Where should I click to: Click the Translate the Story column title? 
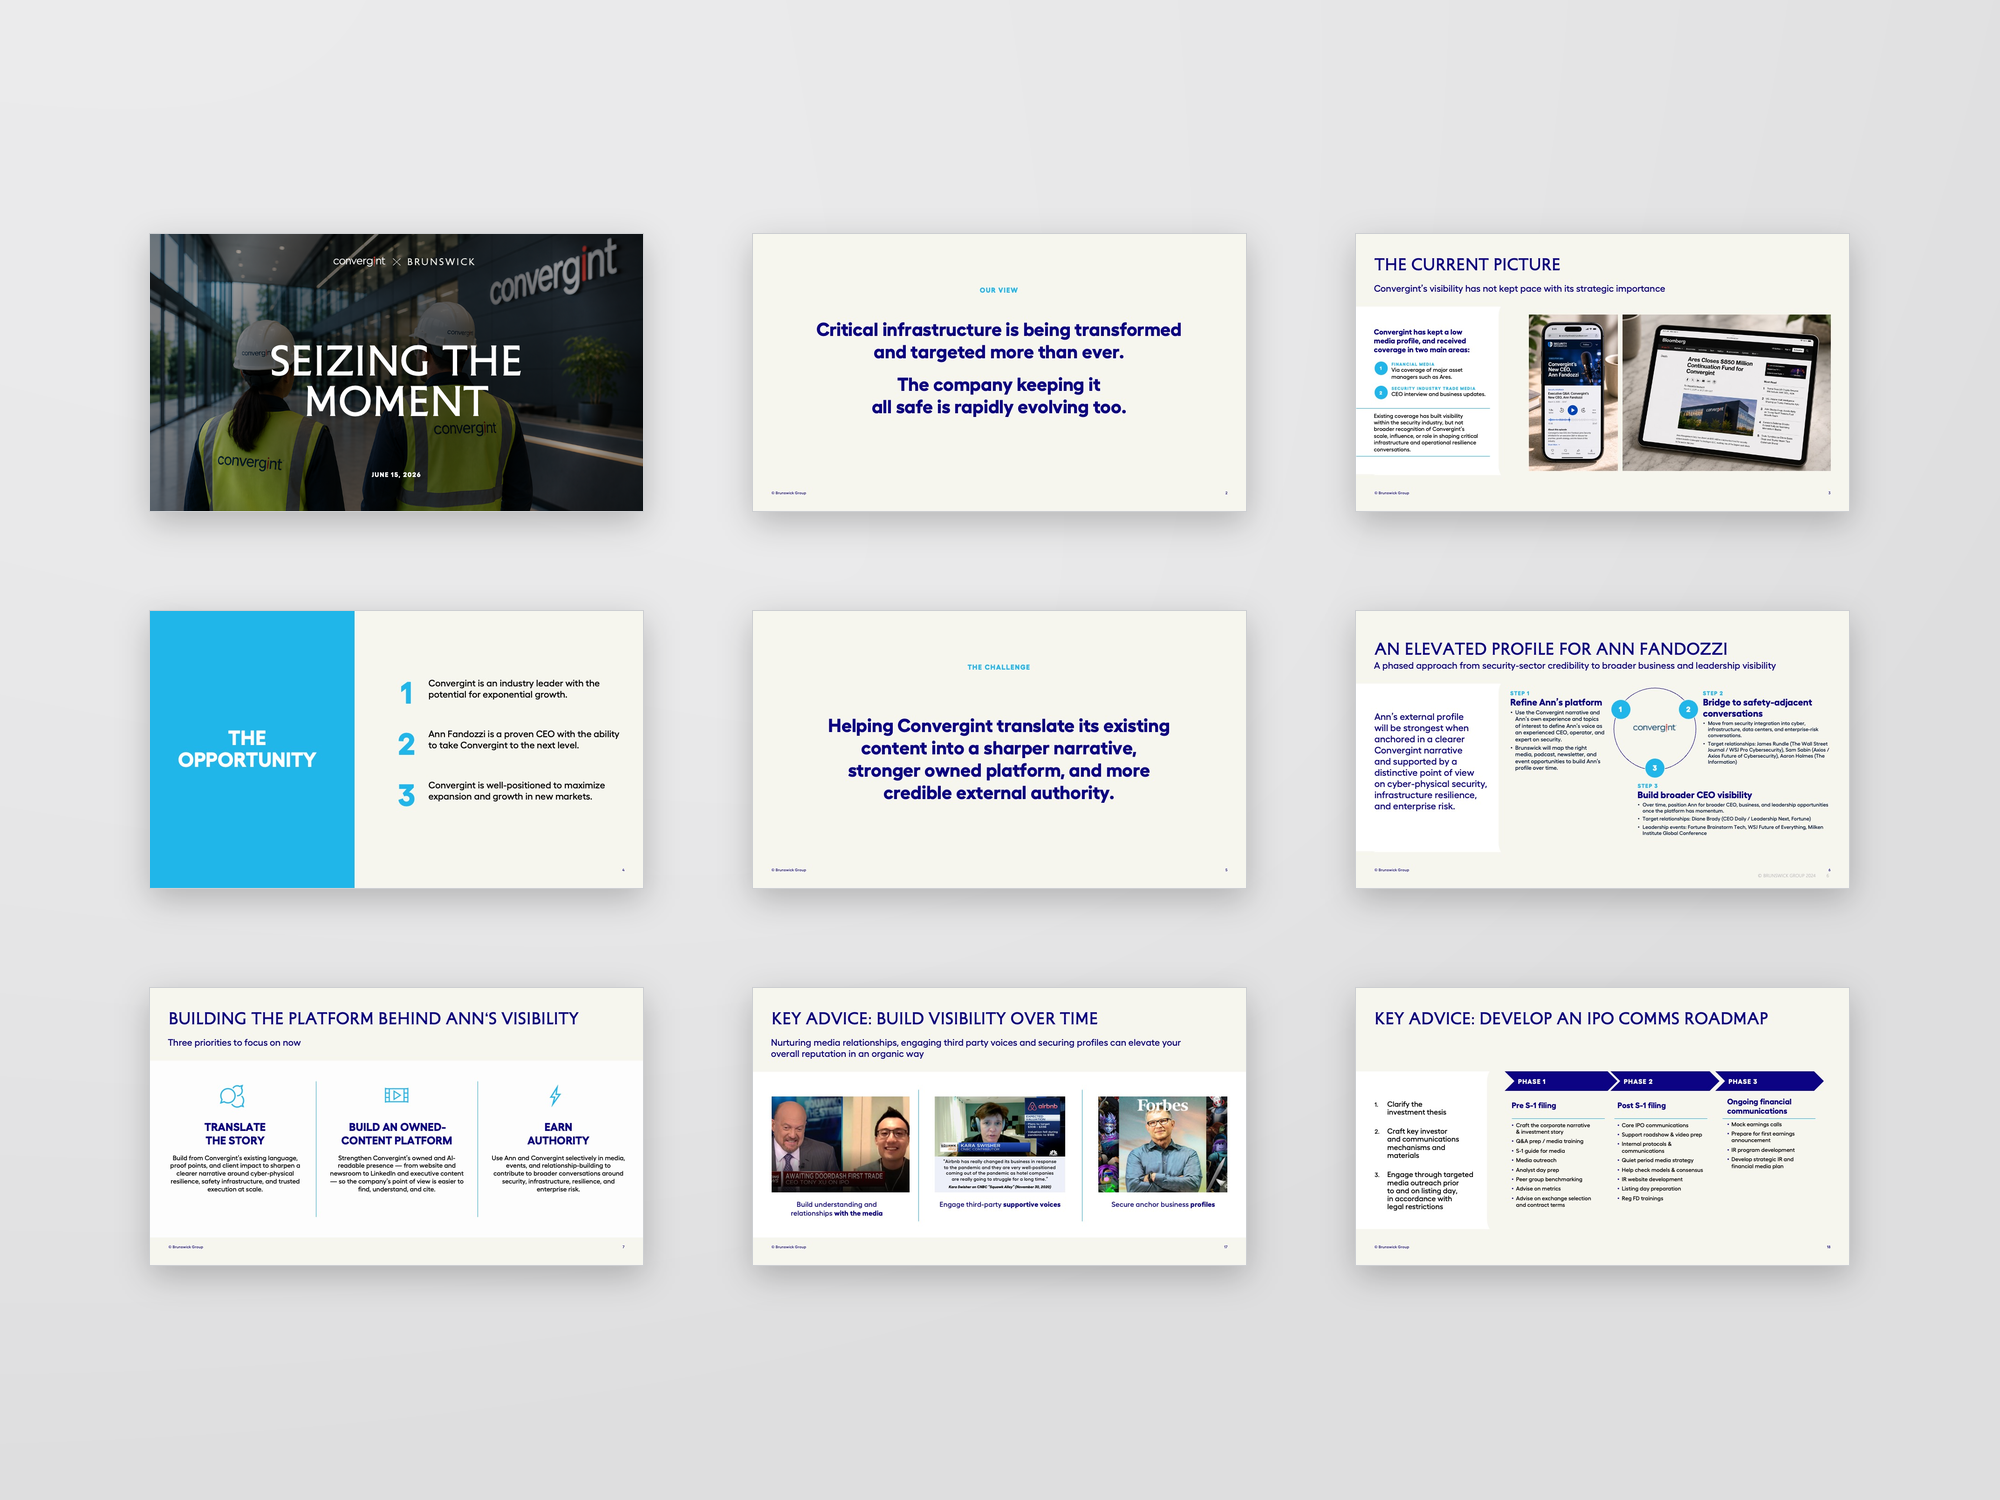coord(235,1134)
